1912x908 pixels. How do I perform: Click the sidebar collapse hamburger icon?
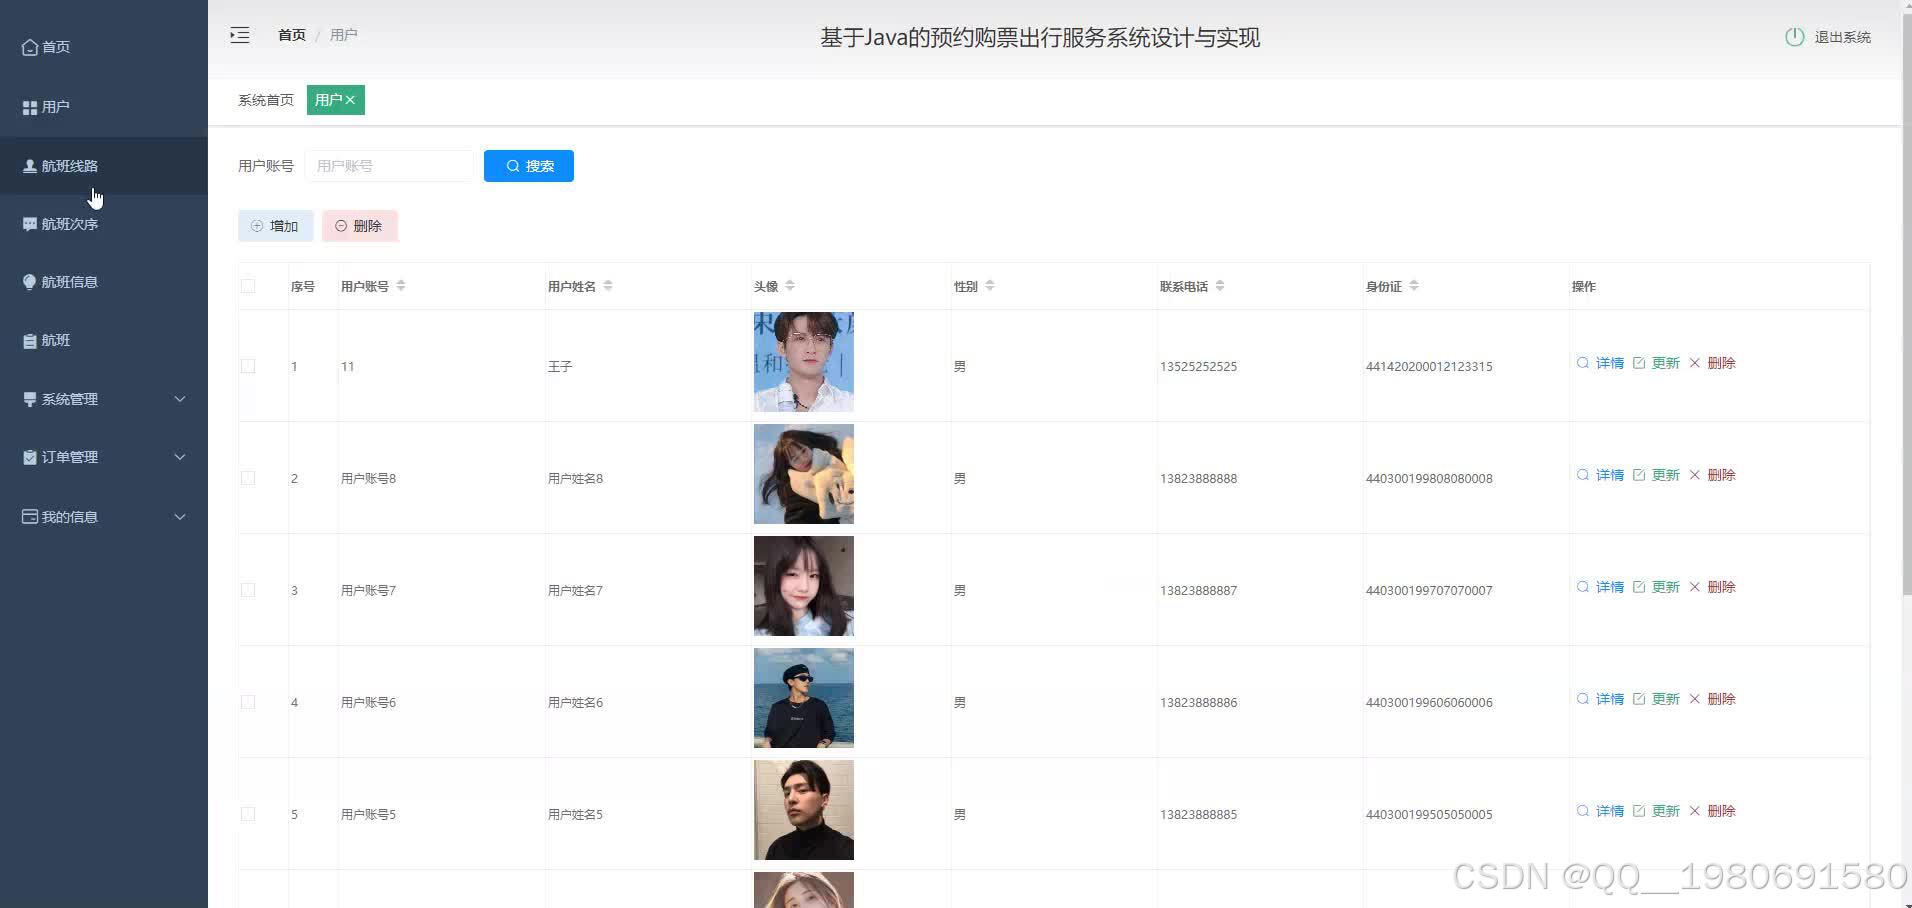pos(240,34)
